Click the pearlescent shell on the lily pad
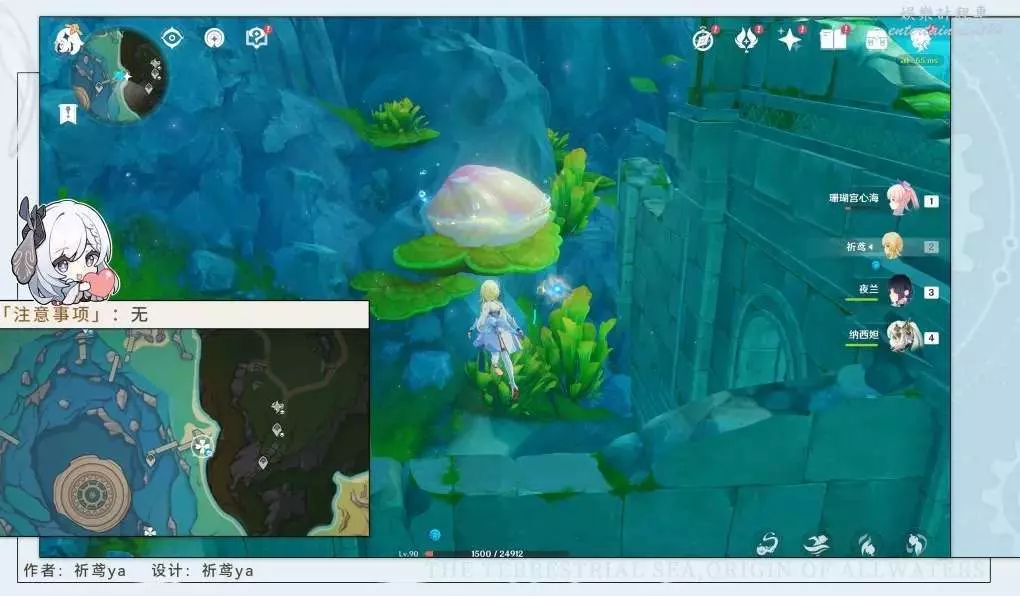 click(487, 205)
